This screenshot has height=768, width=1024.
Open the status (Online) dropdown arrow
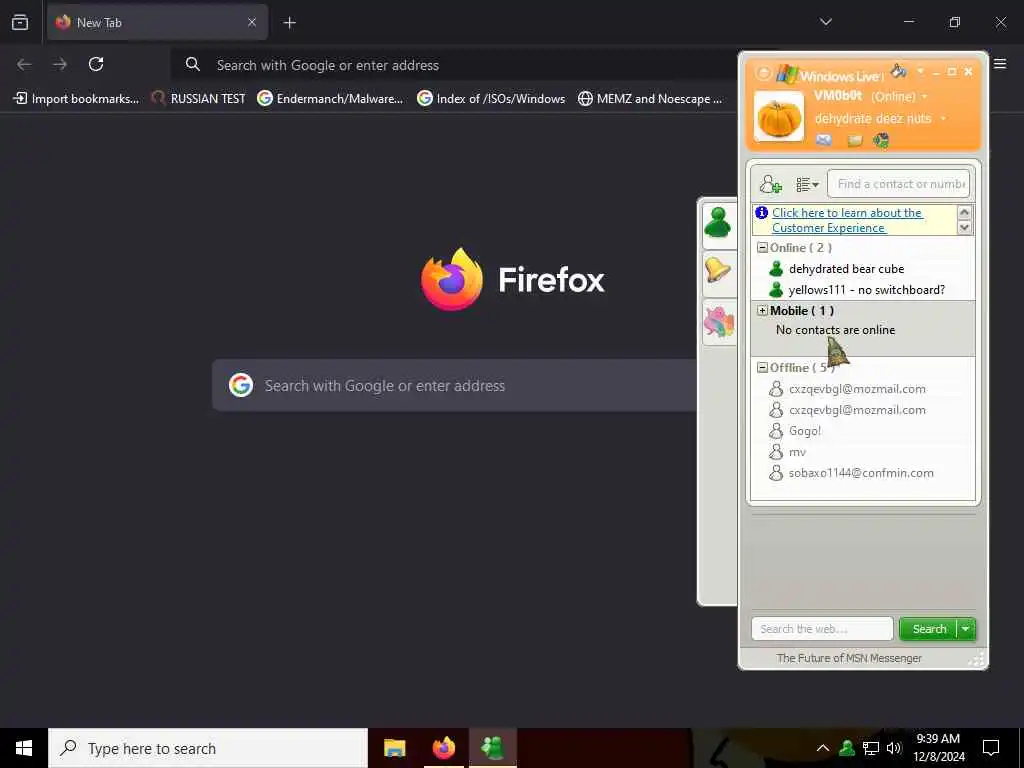(924, 97)
